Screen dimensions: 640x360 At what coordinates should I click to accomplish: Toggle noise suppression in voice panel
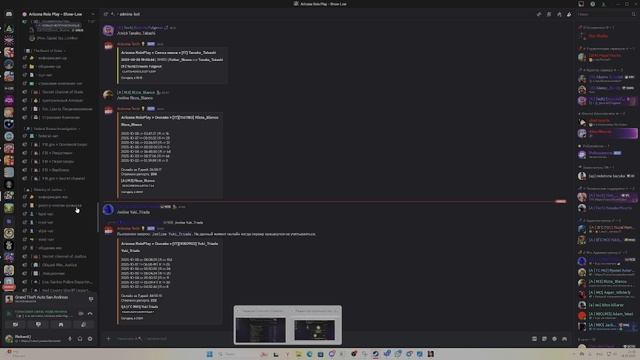81,313
